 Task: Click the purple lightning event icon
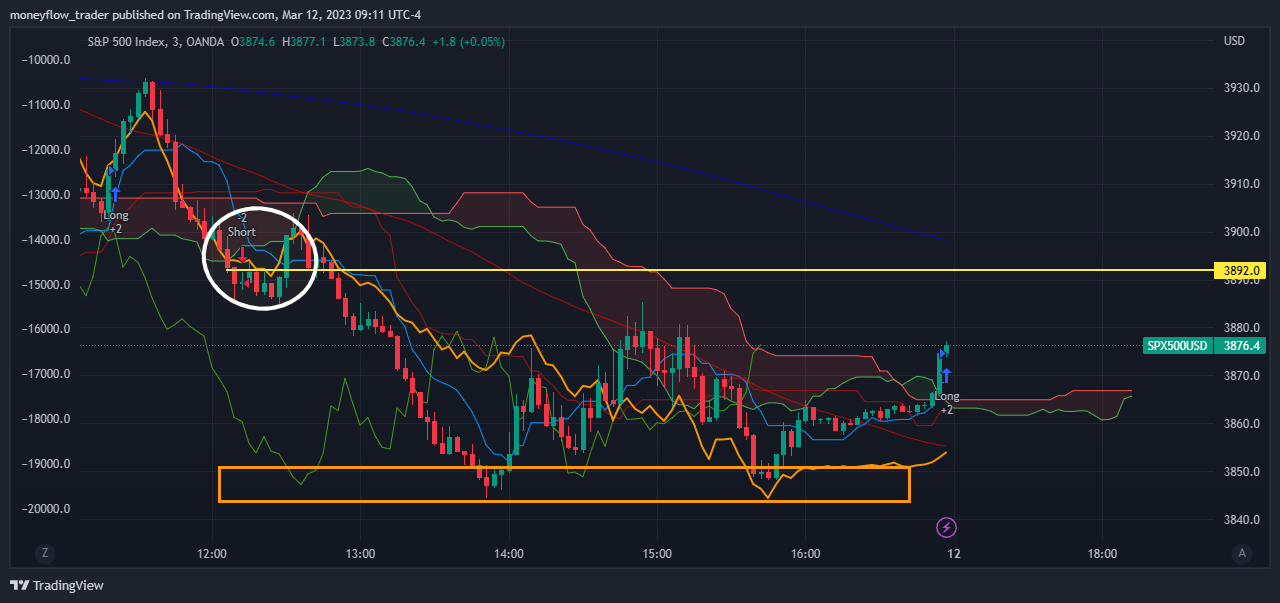pos(946,526)
